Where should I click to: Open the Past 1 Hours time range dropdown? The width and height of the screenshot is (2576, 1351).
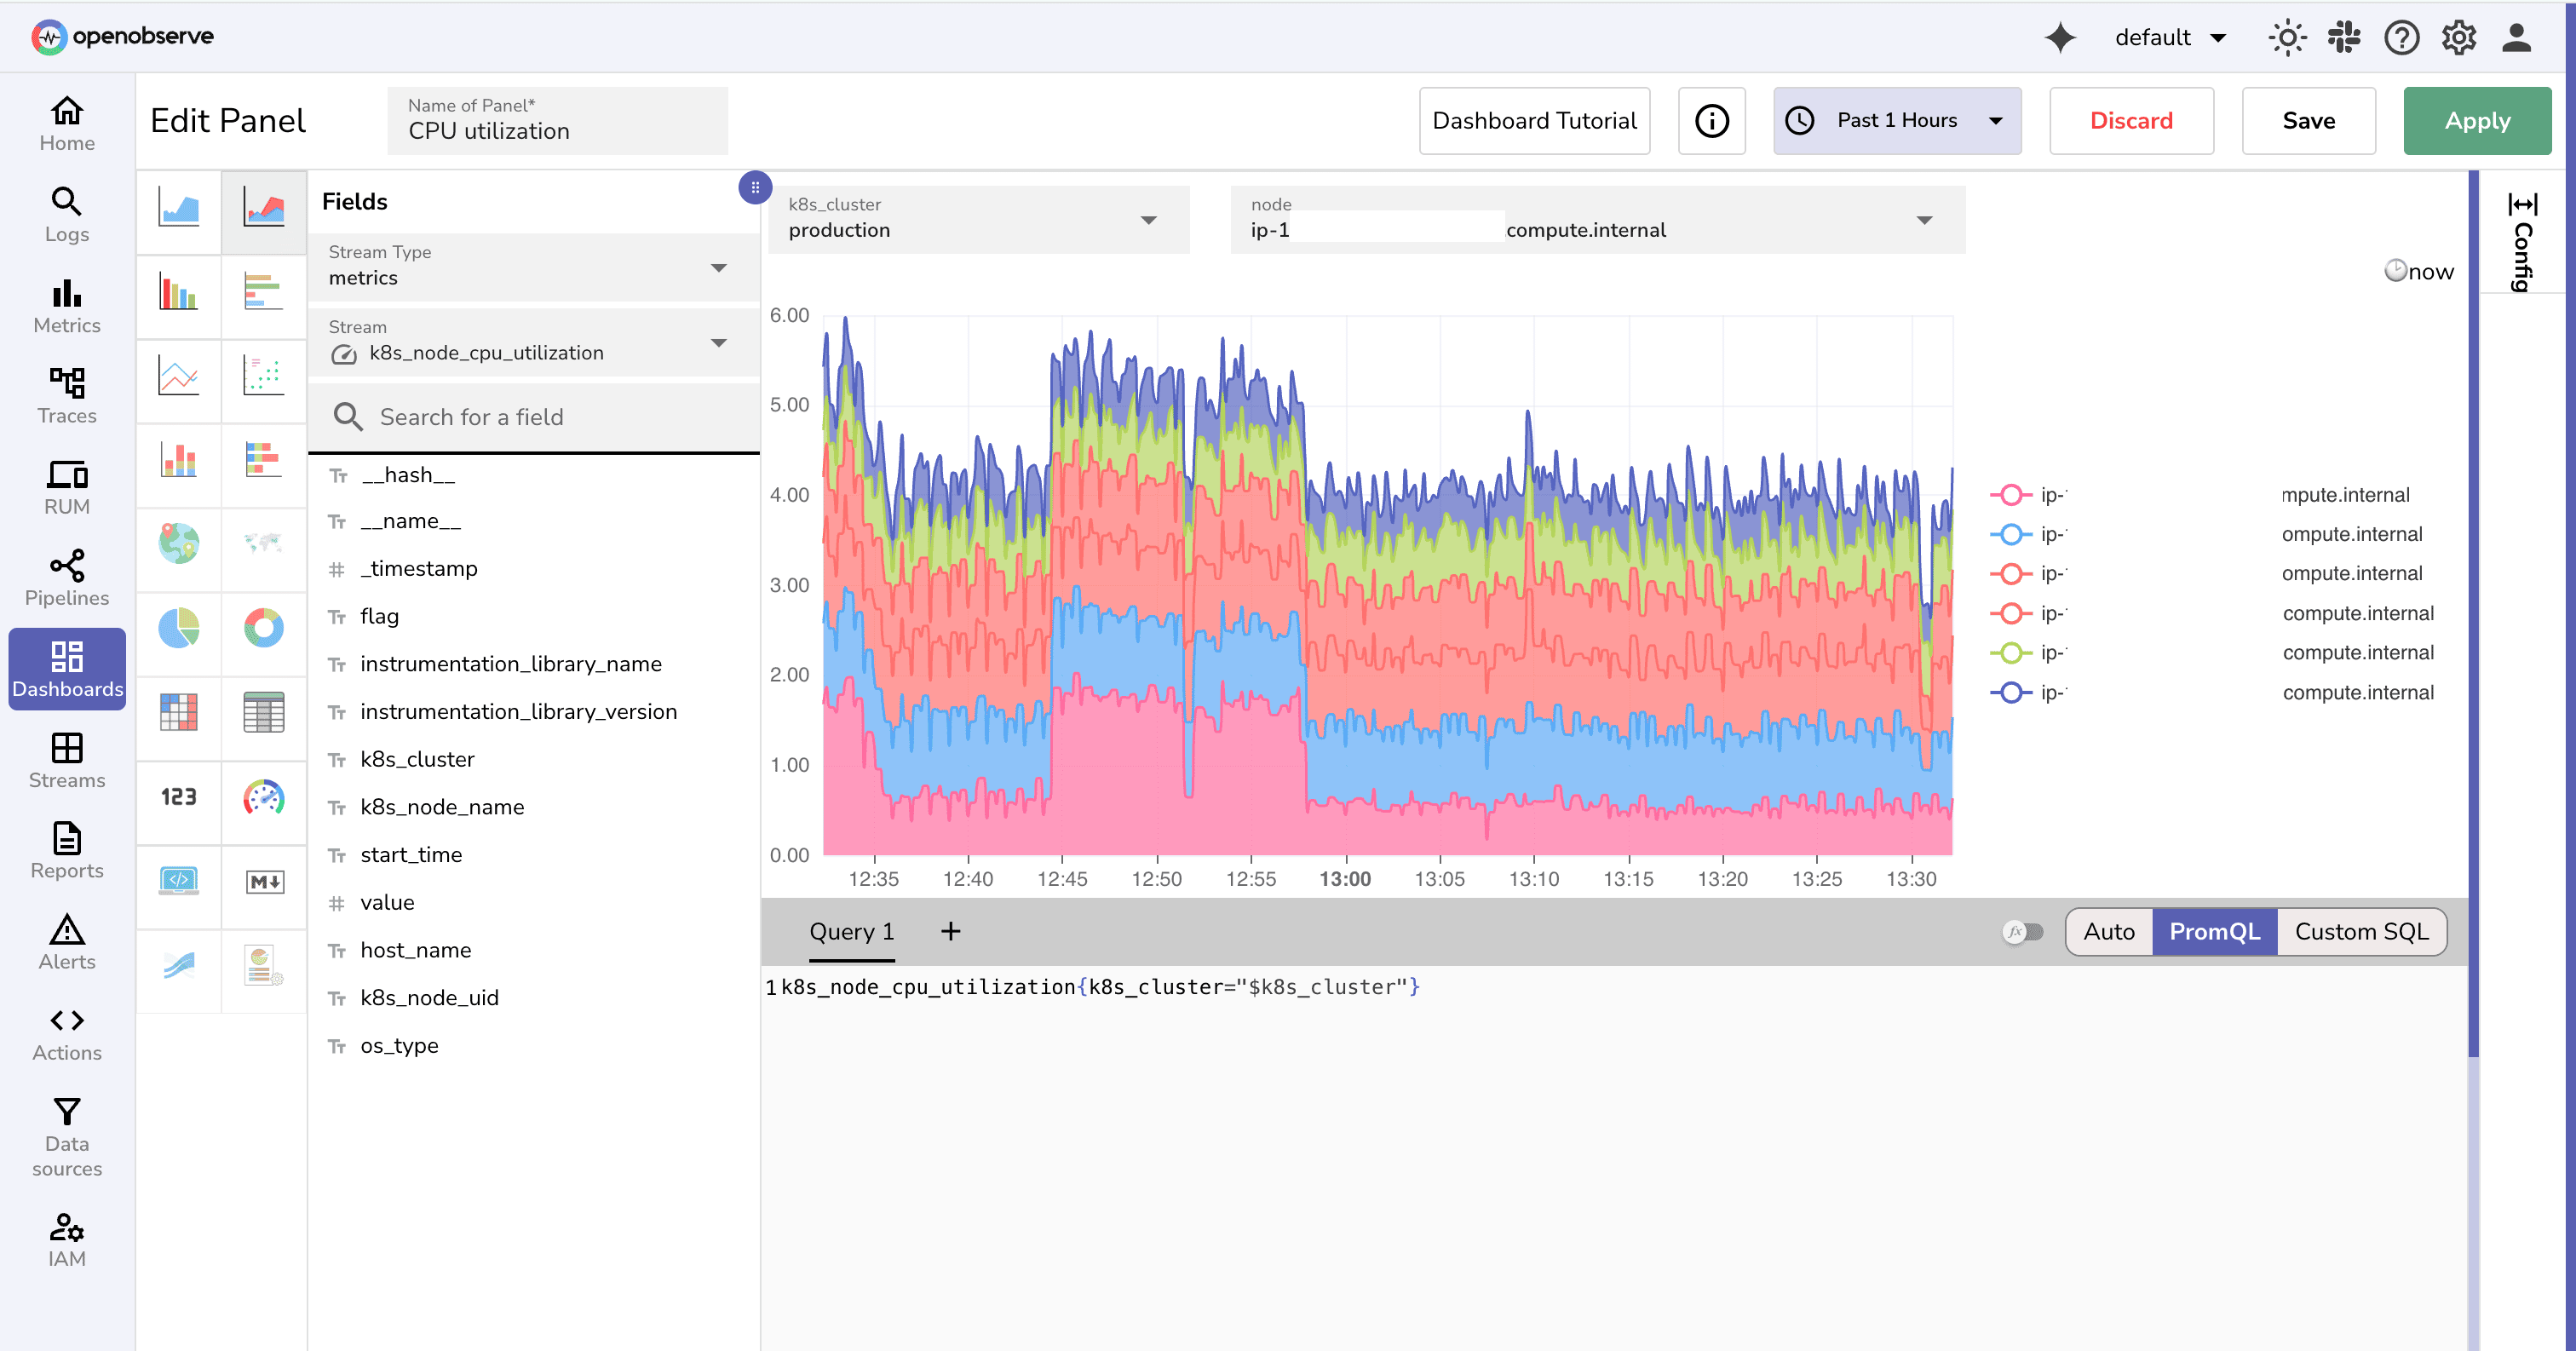click(x=1896, y=120)
